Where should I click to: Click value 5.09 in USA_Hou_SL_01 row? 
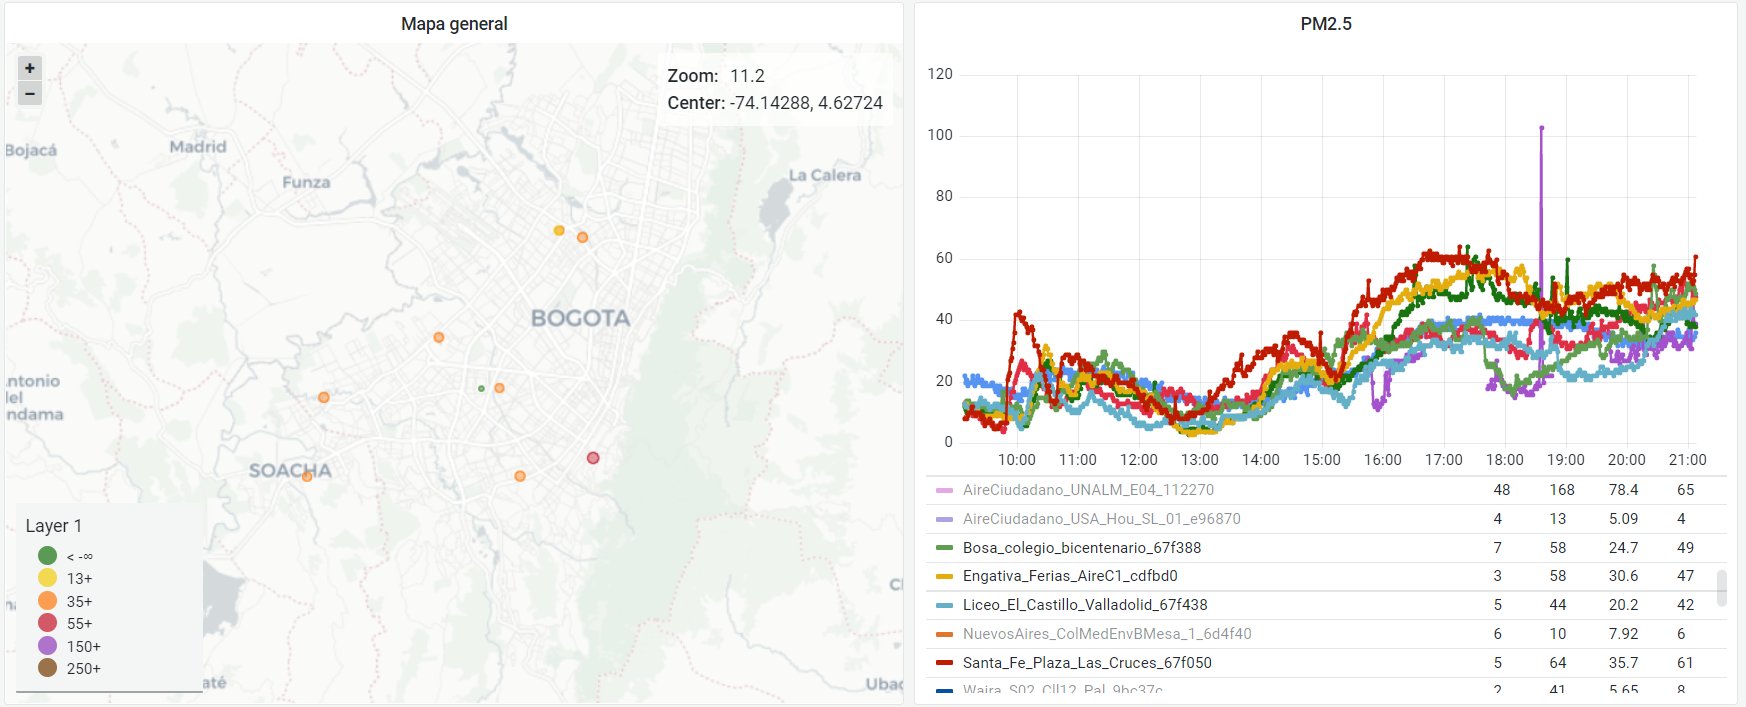pyautogui.click(x=1623, y=519)
